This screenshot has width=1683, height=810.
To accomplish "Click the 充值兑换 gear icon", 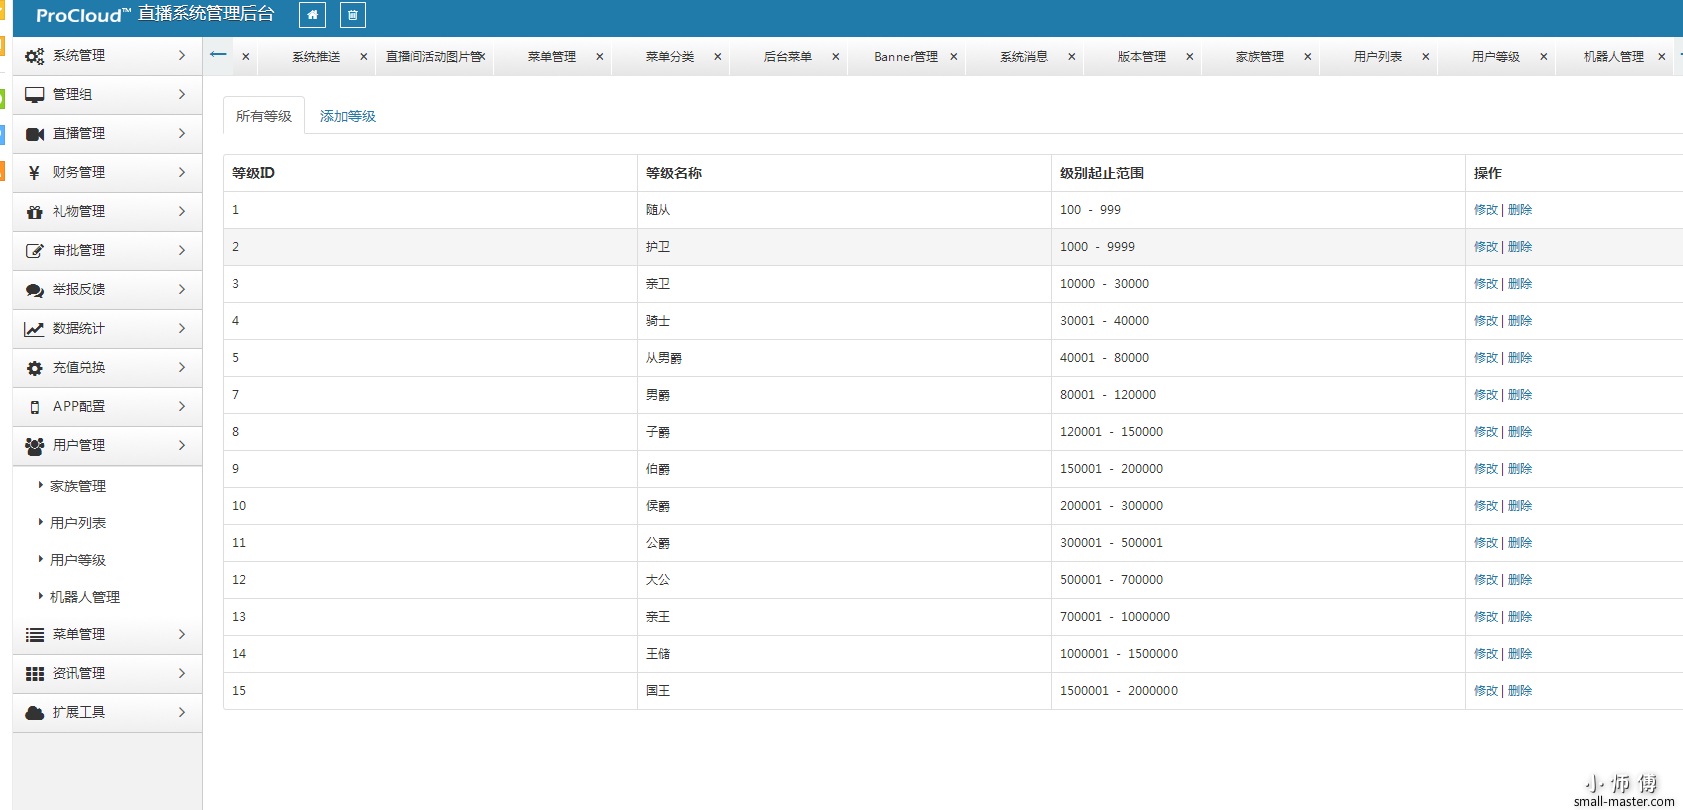I will pos(34,368).
